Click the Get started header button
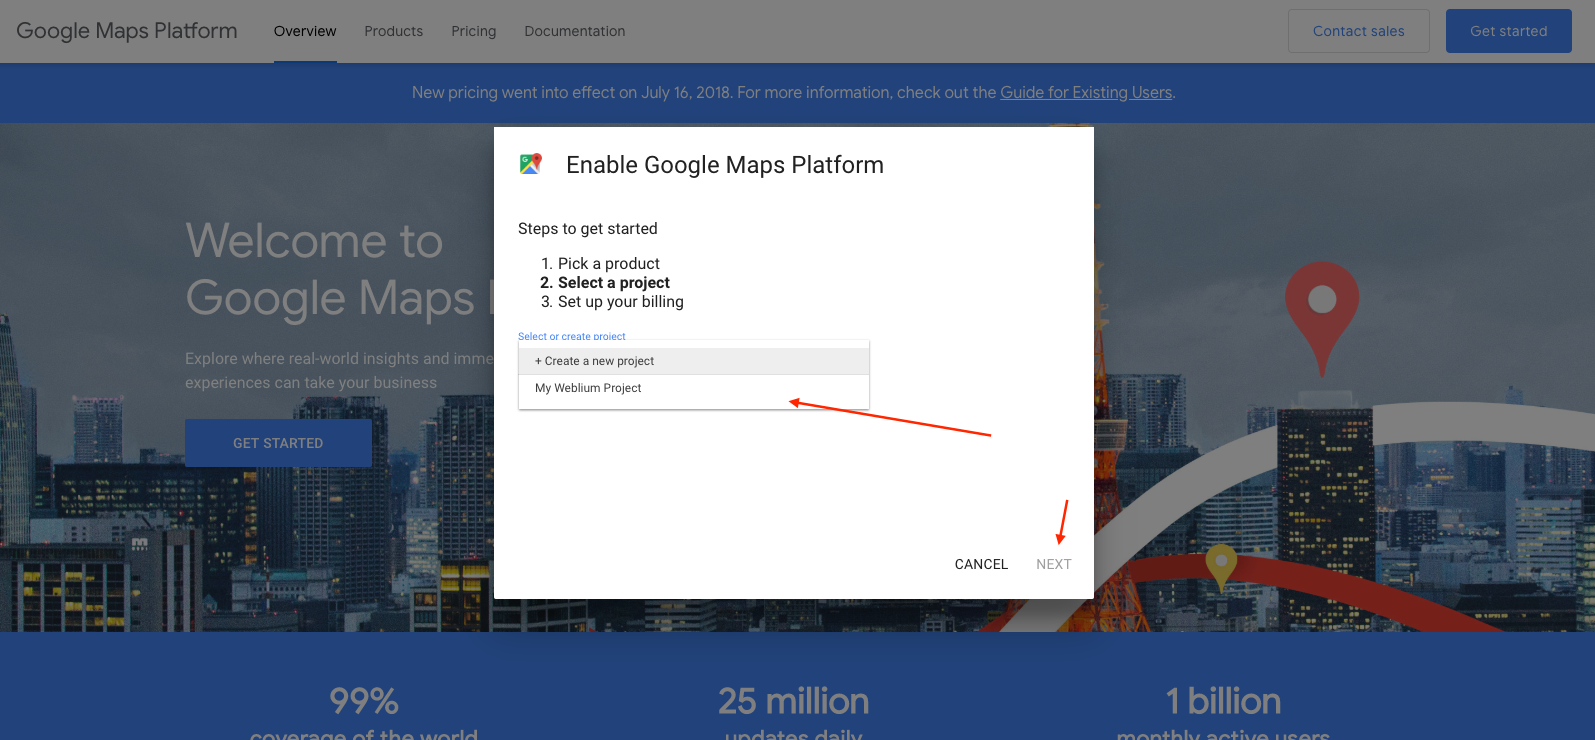The height and width of the screenshot is (740, 1595). tap(1508, 31)
